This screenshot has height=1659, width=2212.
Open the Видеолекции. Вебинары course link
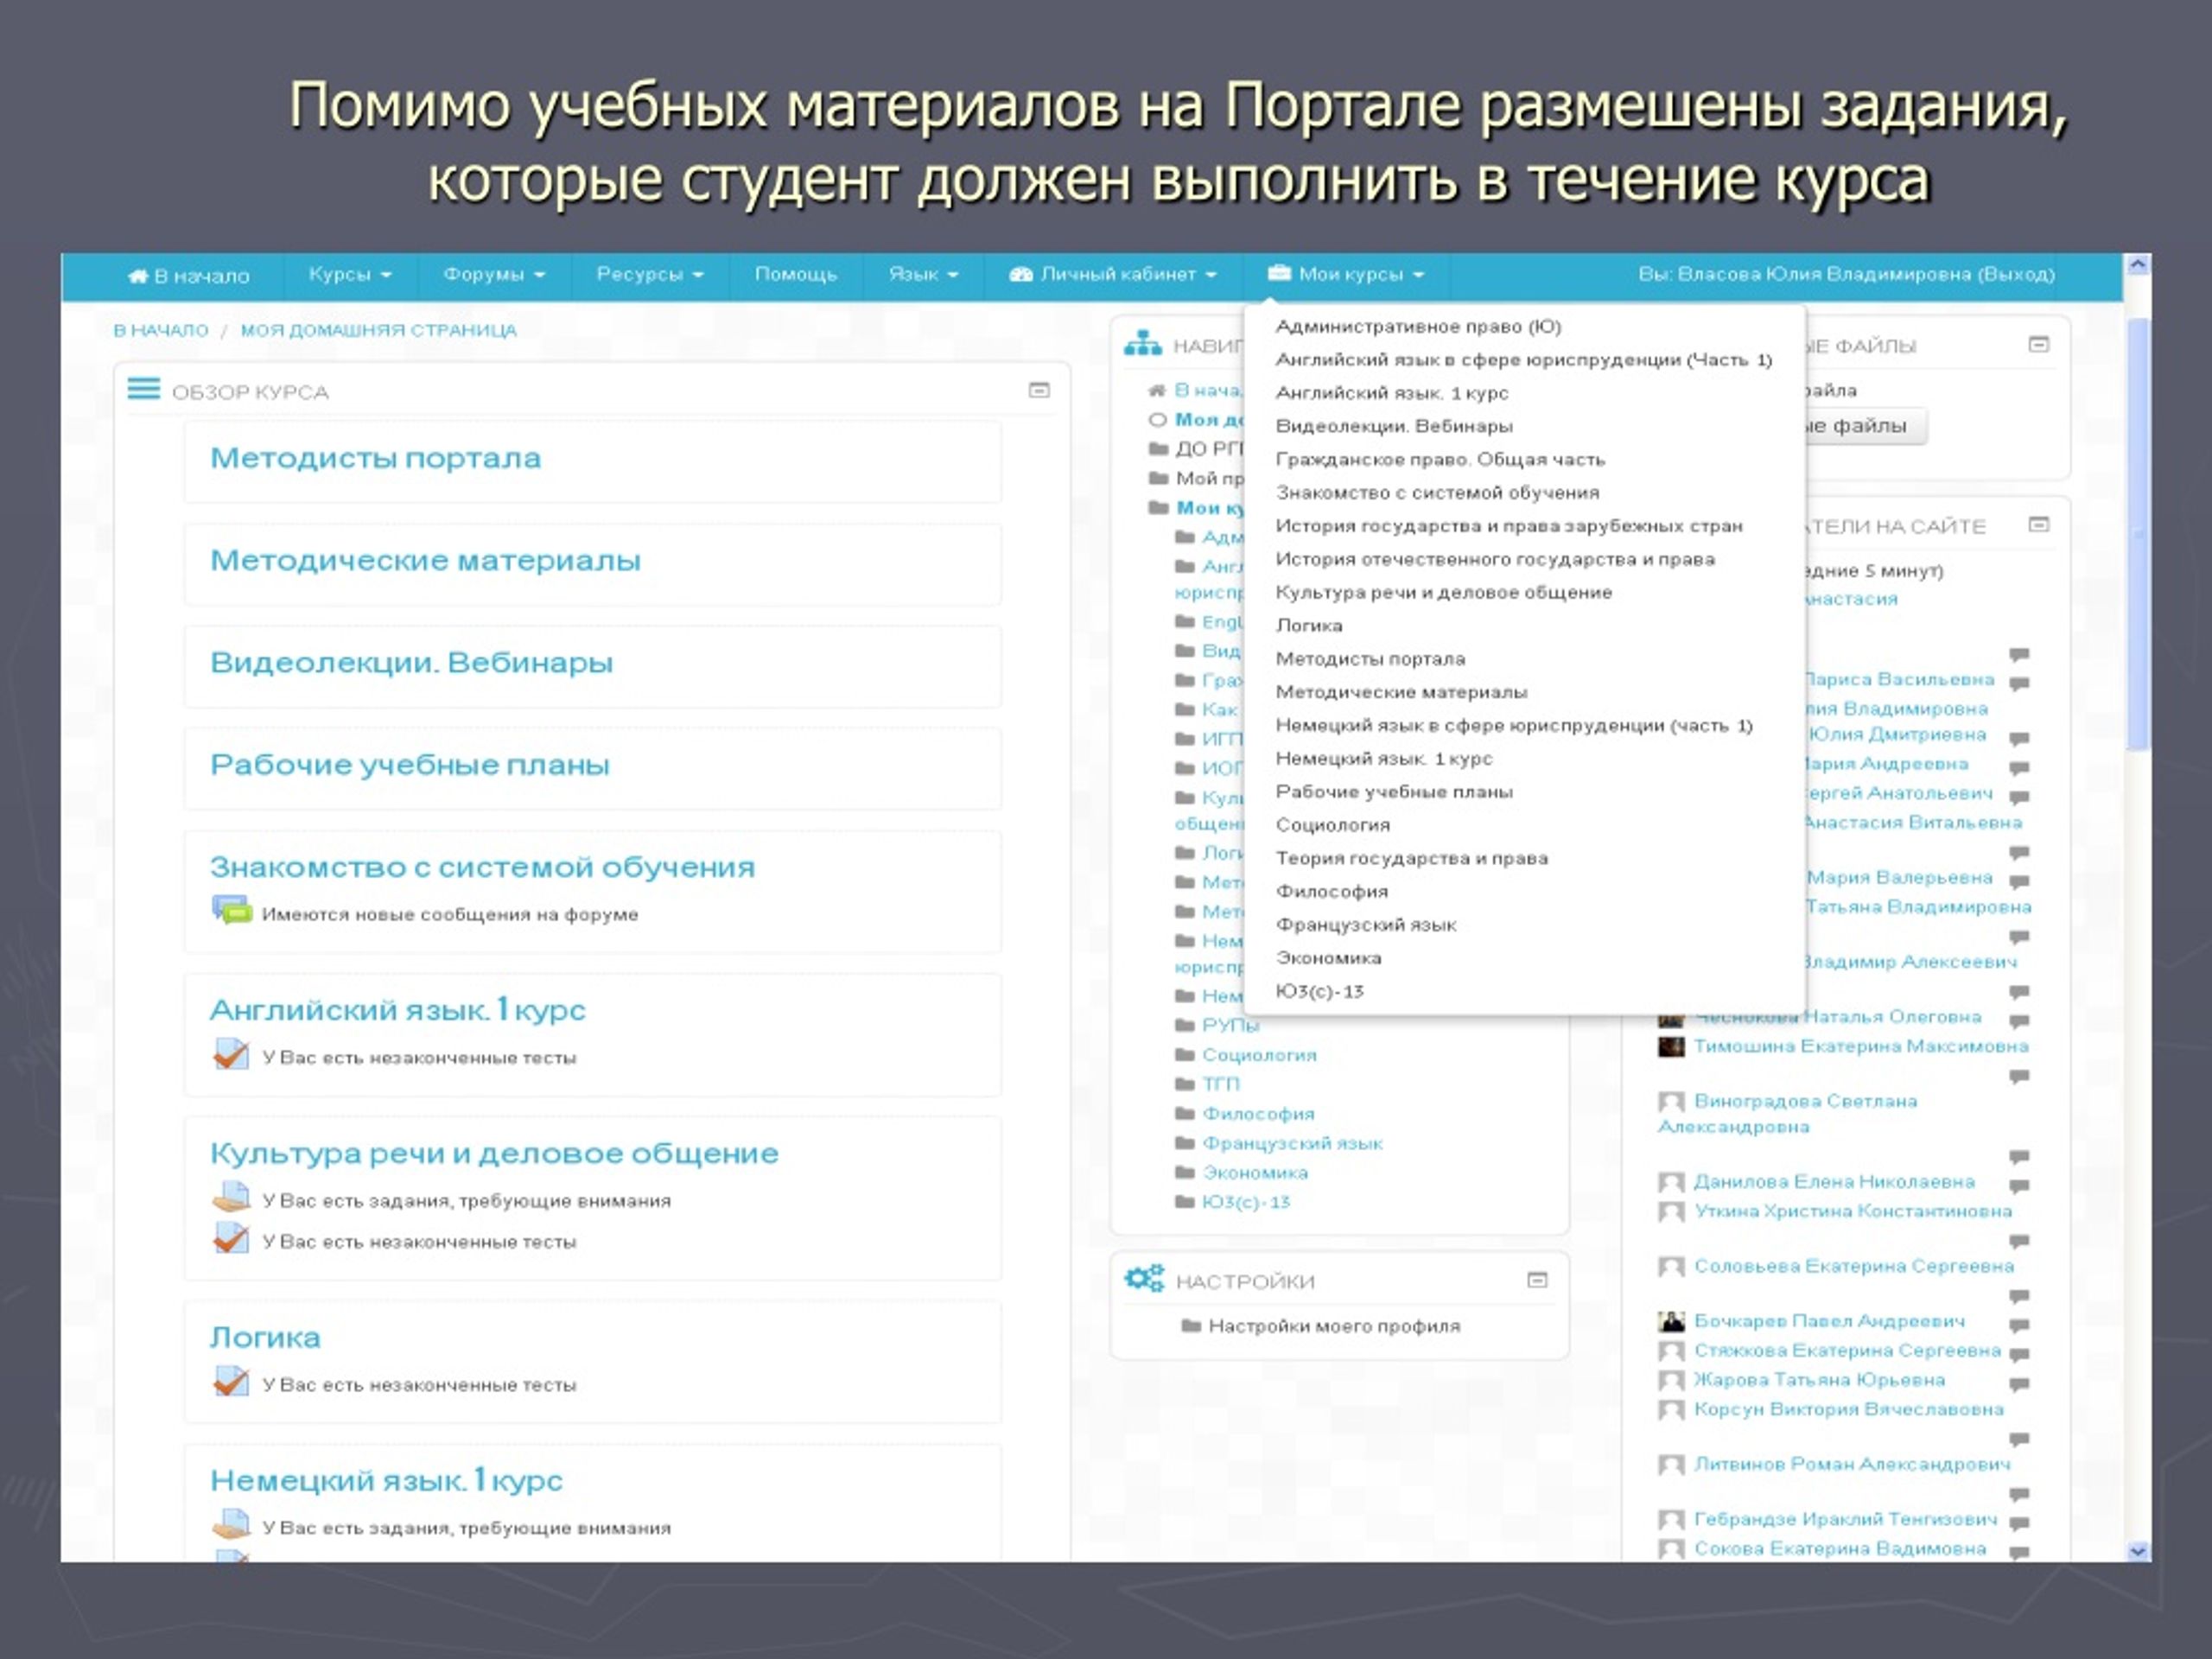click(x=411, y=662)
